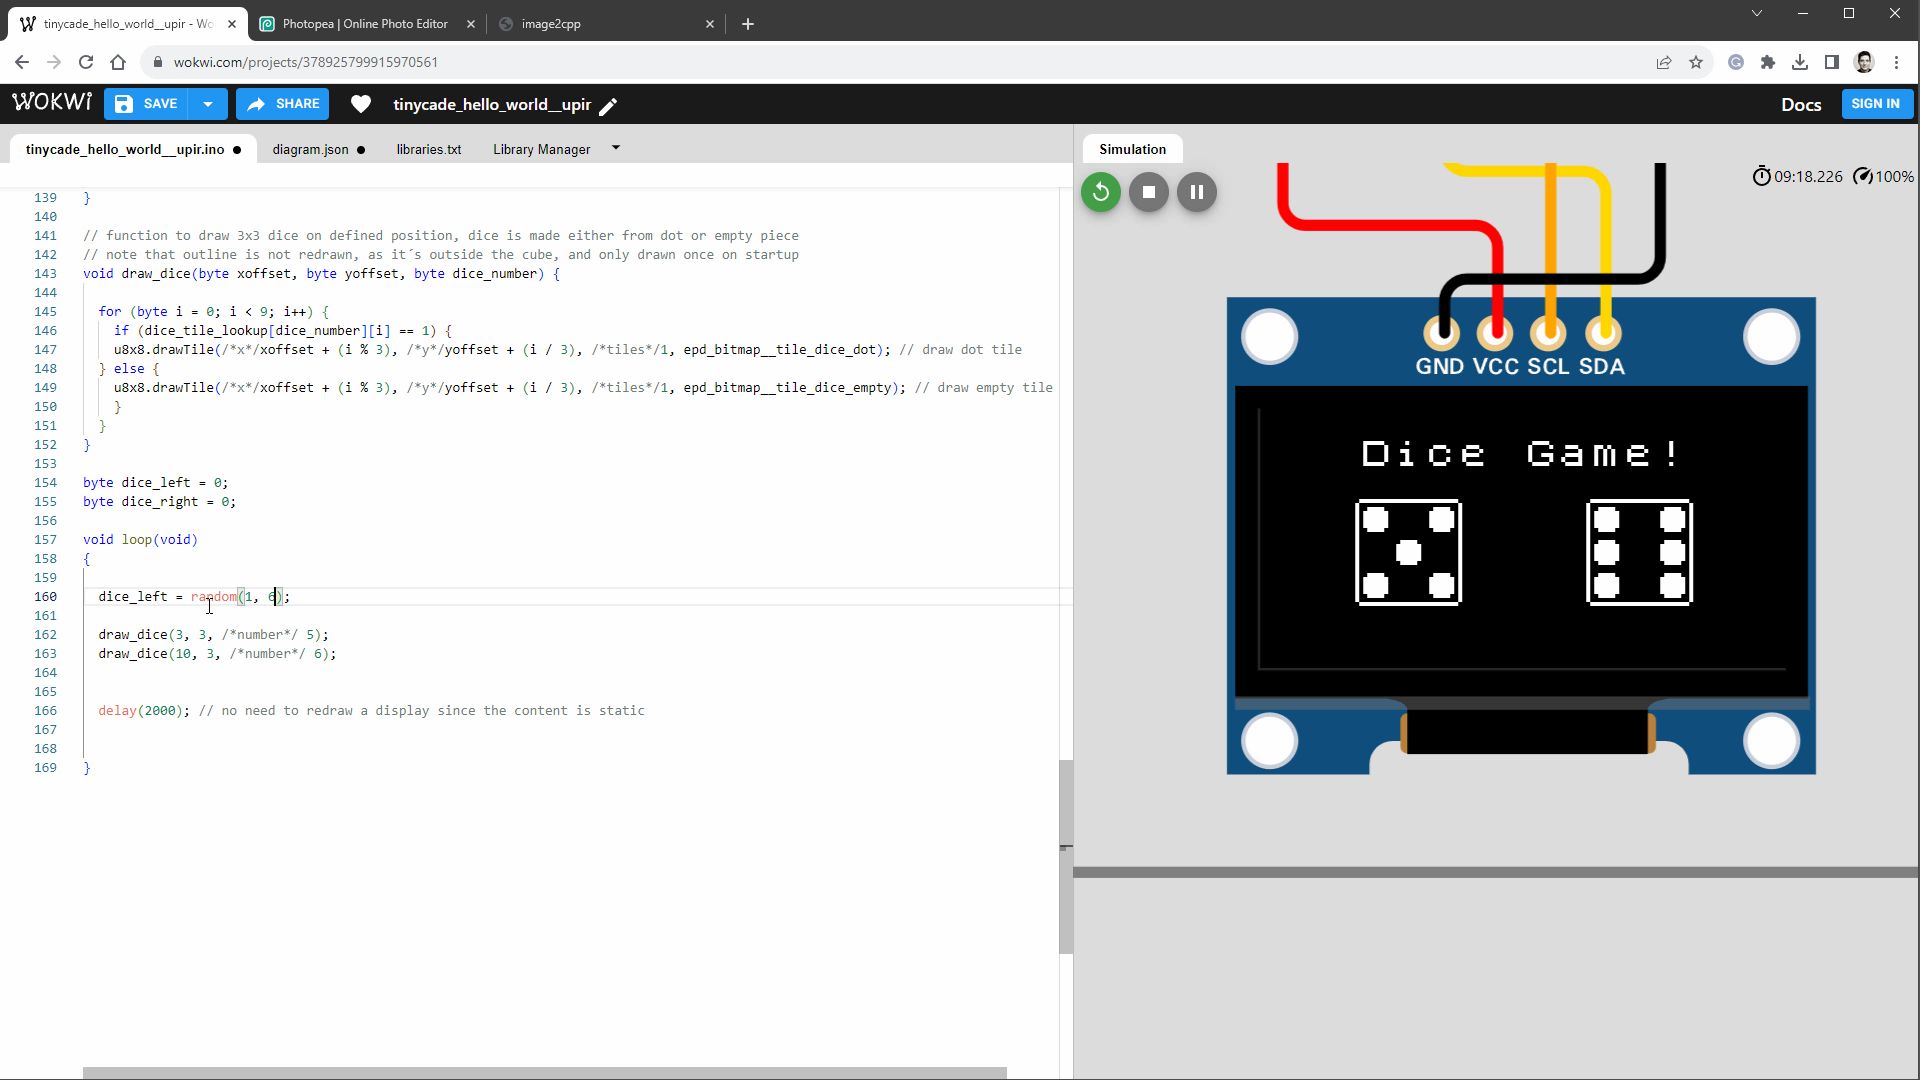1920x1080 pixels.
Task: Pause the simulation
Action: pos(1197,192)
